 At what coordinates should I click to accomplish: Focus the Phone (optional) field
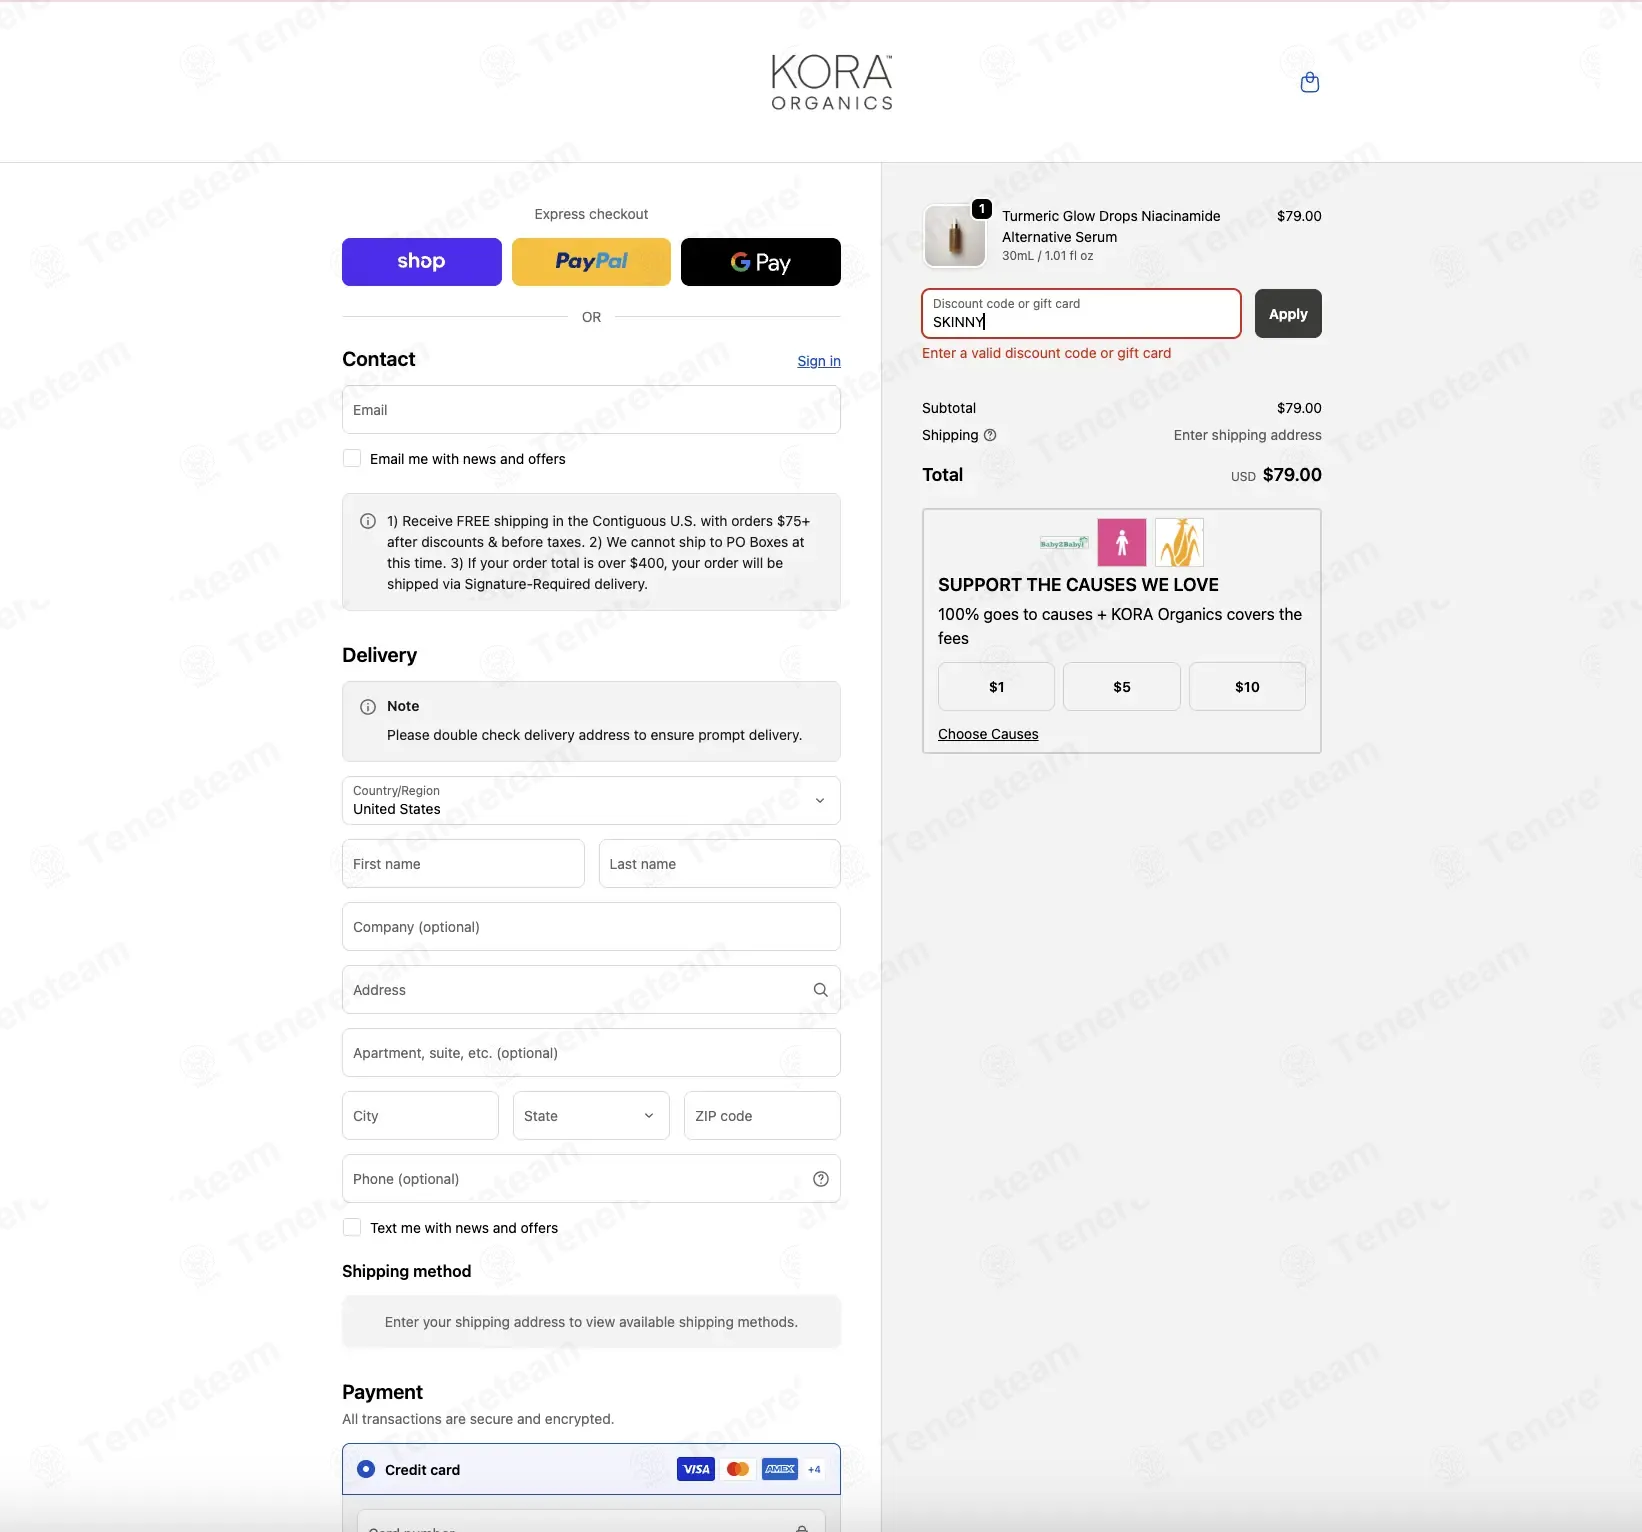click(591, 1178)
